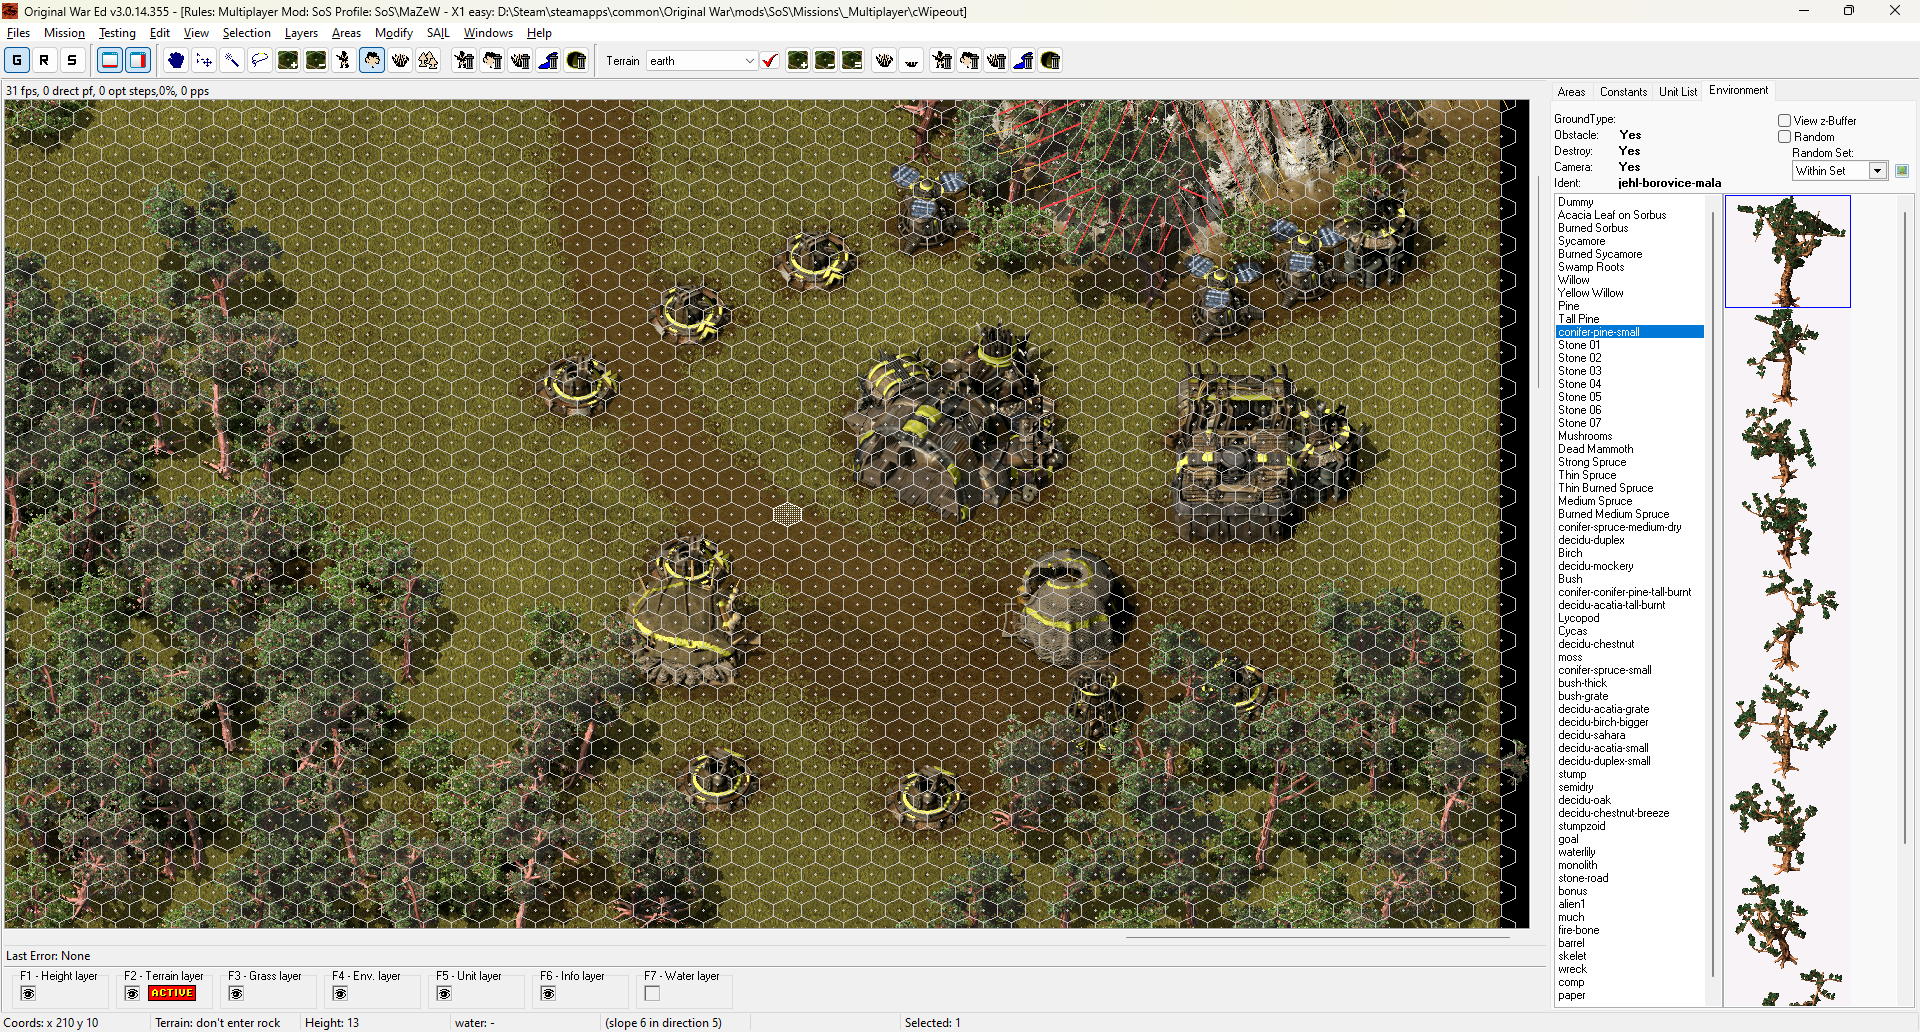1920x1032 pixels.
Task: Enable the View z-Buffer checkbox
Action: [x=1784, y=121]
